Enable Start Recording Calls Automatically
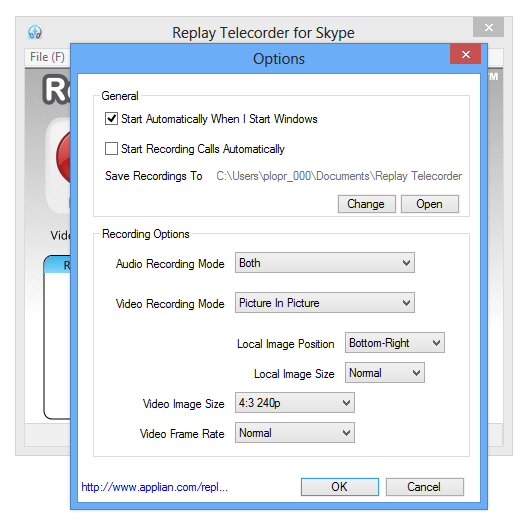This screenshot has height=521, width=527. click(111, 149)
